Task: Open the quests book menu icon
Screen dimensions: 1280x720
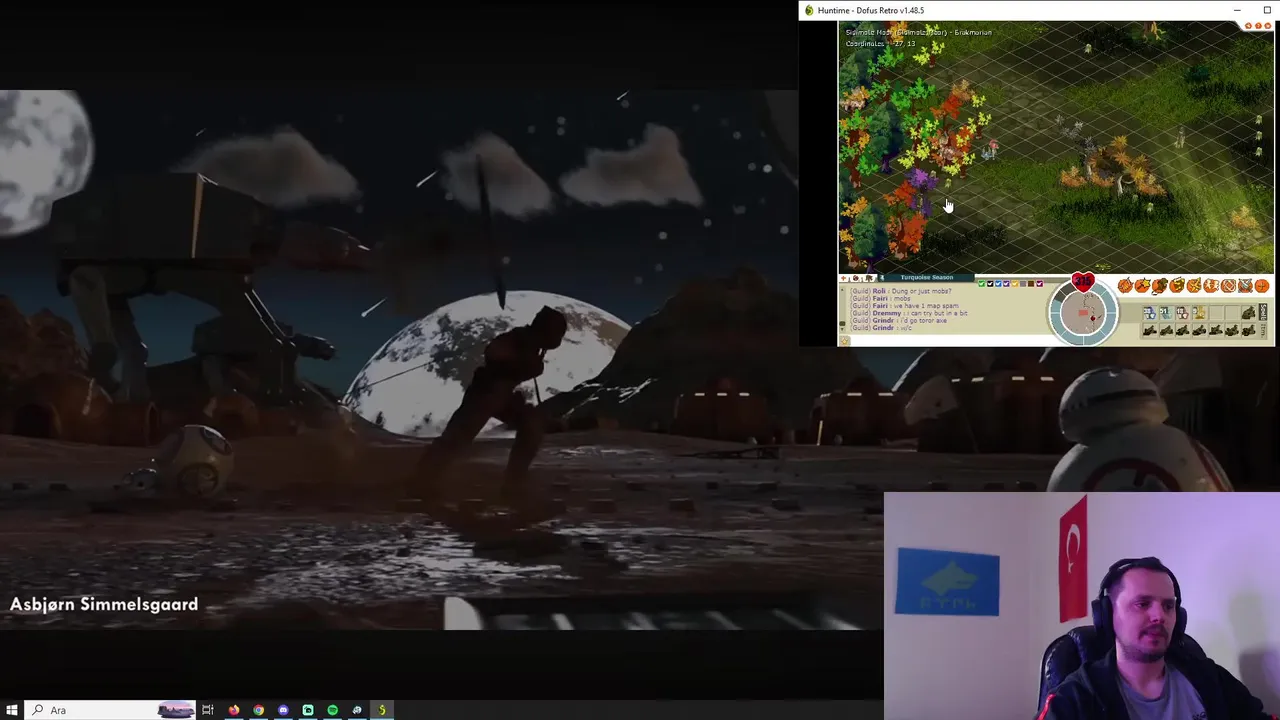Action: click(x=1177, y=286)
